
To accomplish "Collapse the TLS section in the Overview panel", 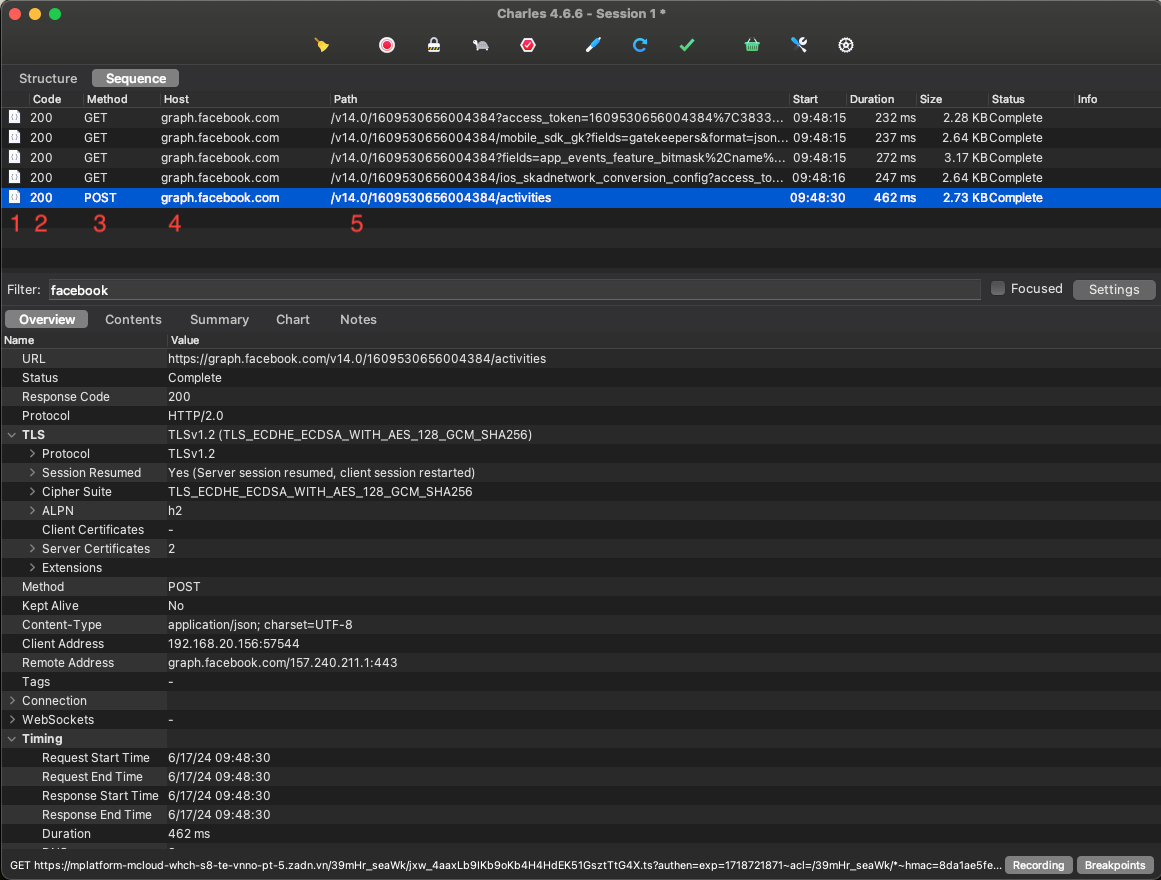I will point(11,434).
